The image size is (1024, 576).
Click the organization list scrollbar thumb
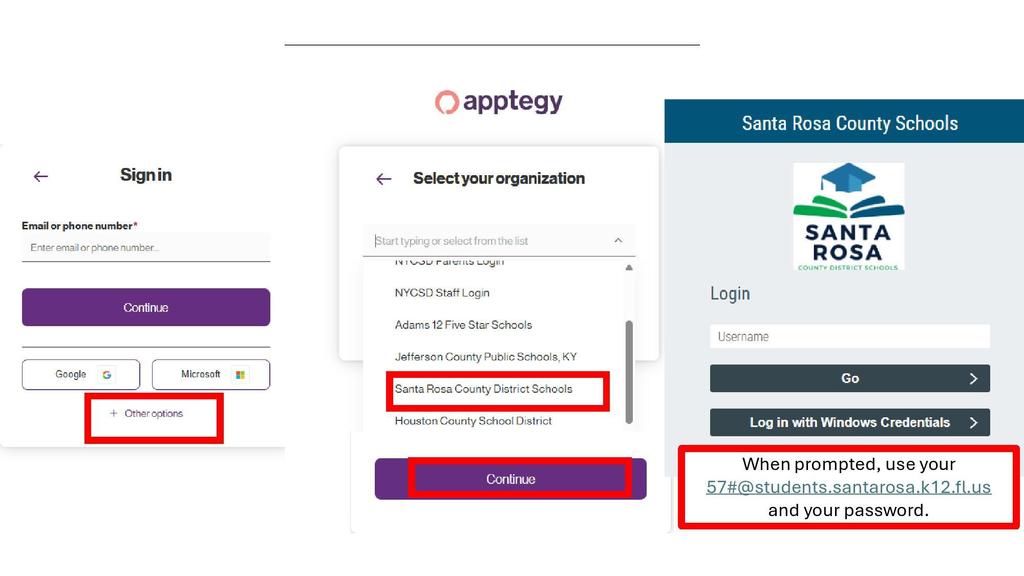pos(629,372)
